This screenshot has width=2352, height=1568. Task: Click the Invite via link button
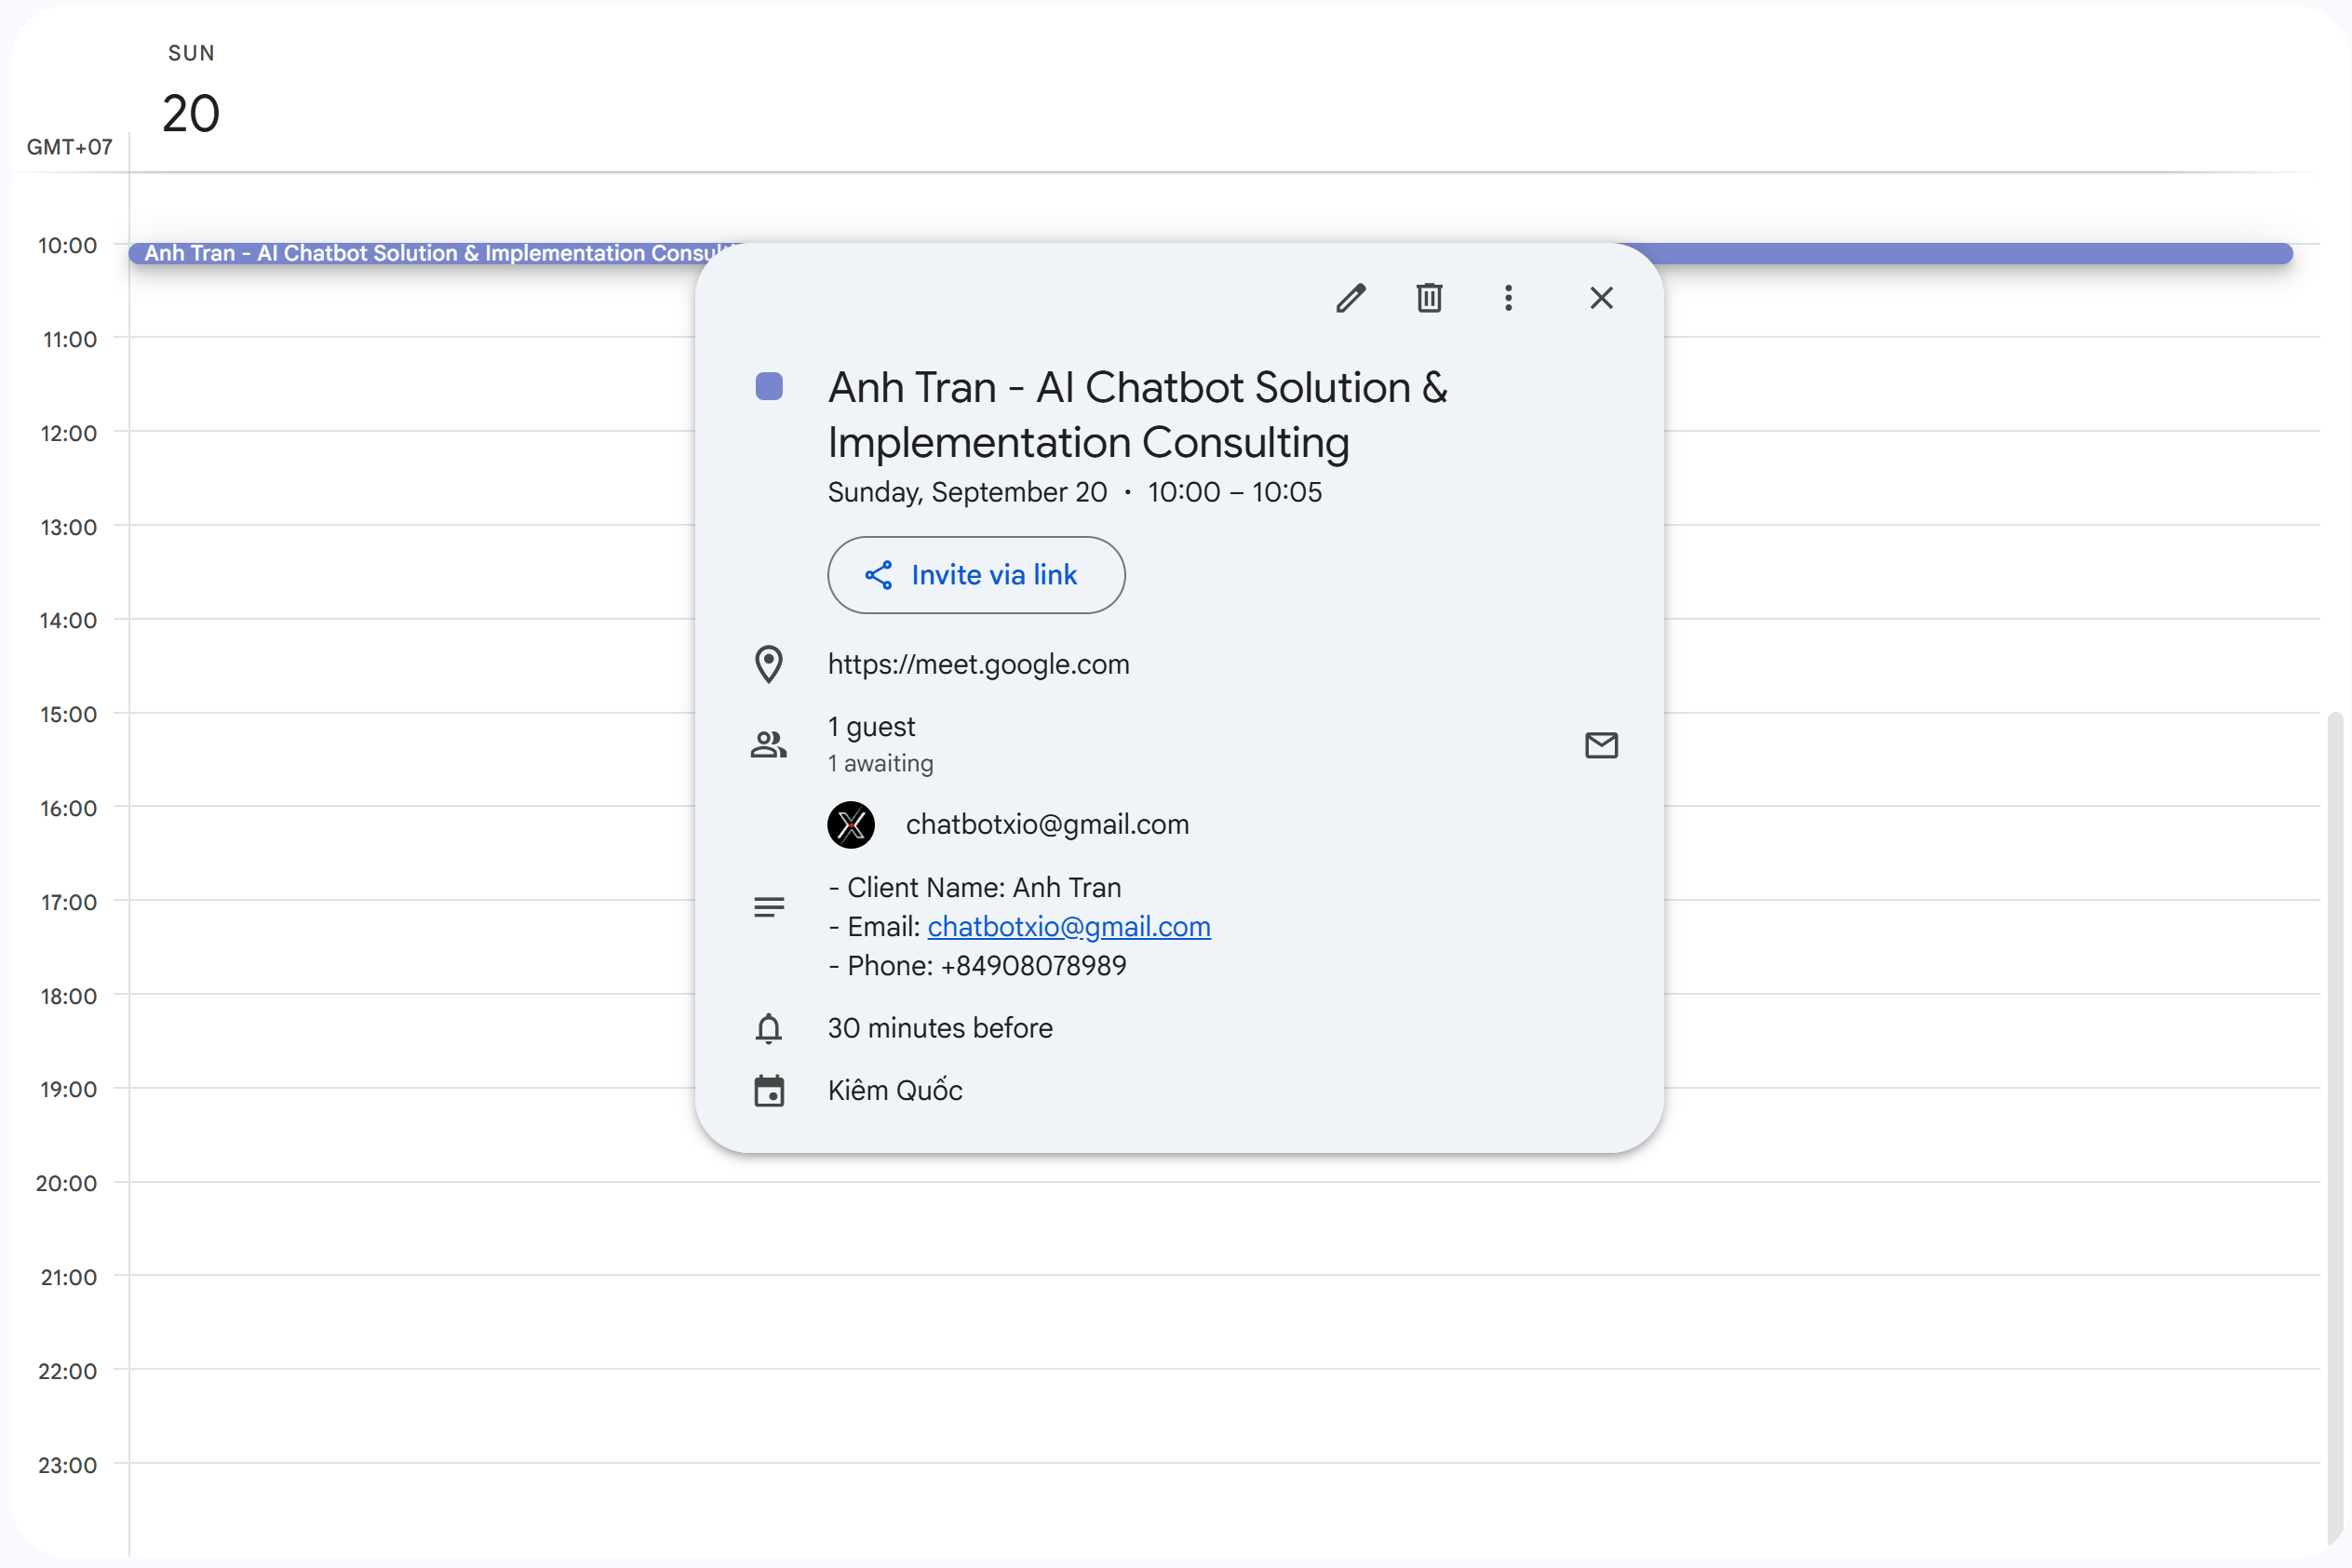click(x=976, y=575)
